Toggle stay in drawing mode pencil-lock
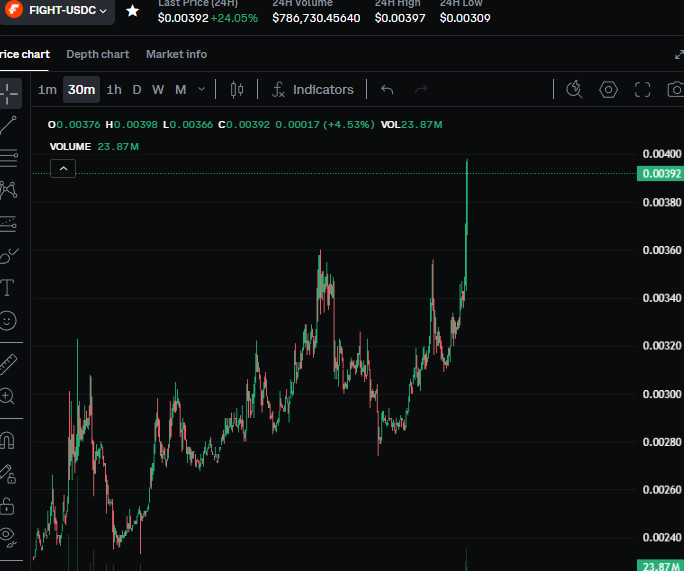Viewport: 684px width, 571px height. click(8, 474)
